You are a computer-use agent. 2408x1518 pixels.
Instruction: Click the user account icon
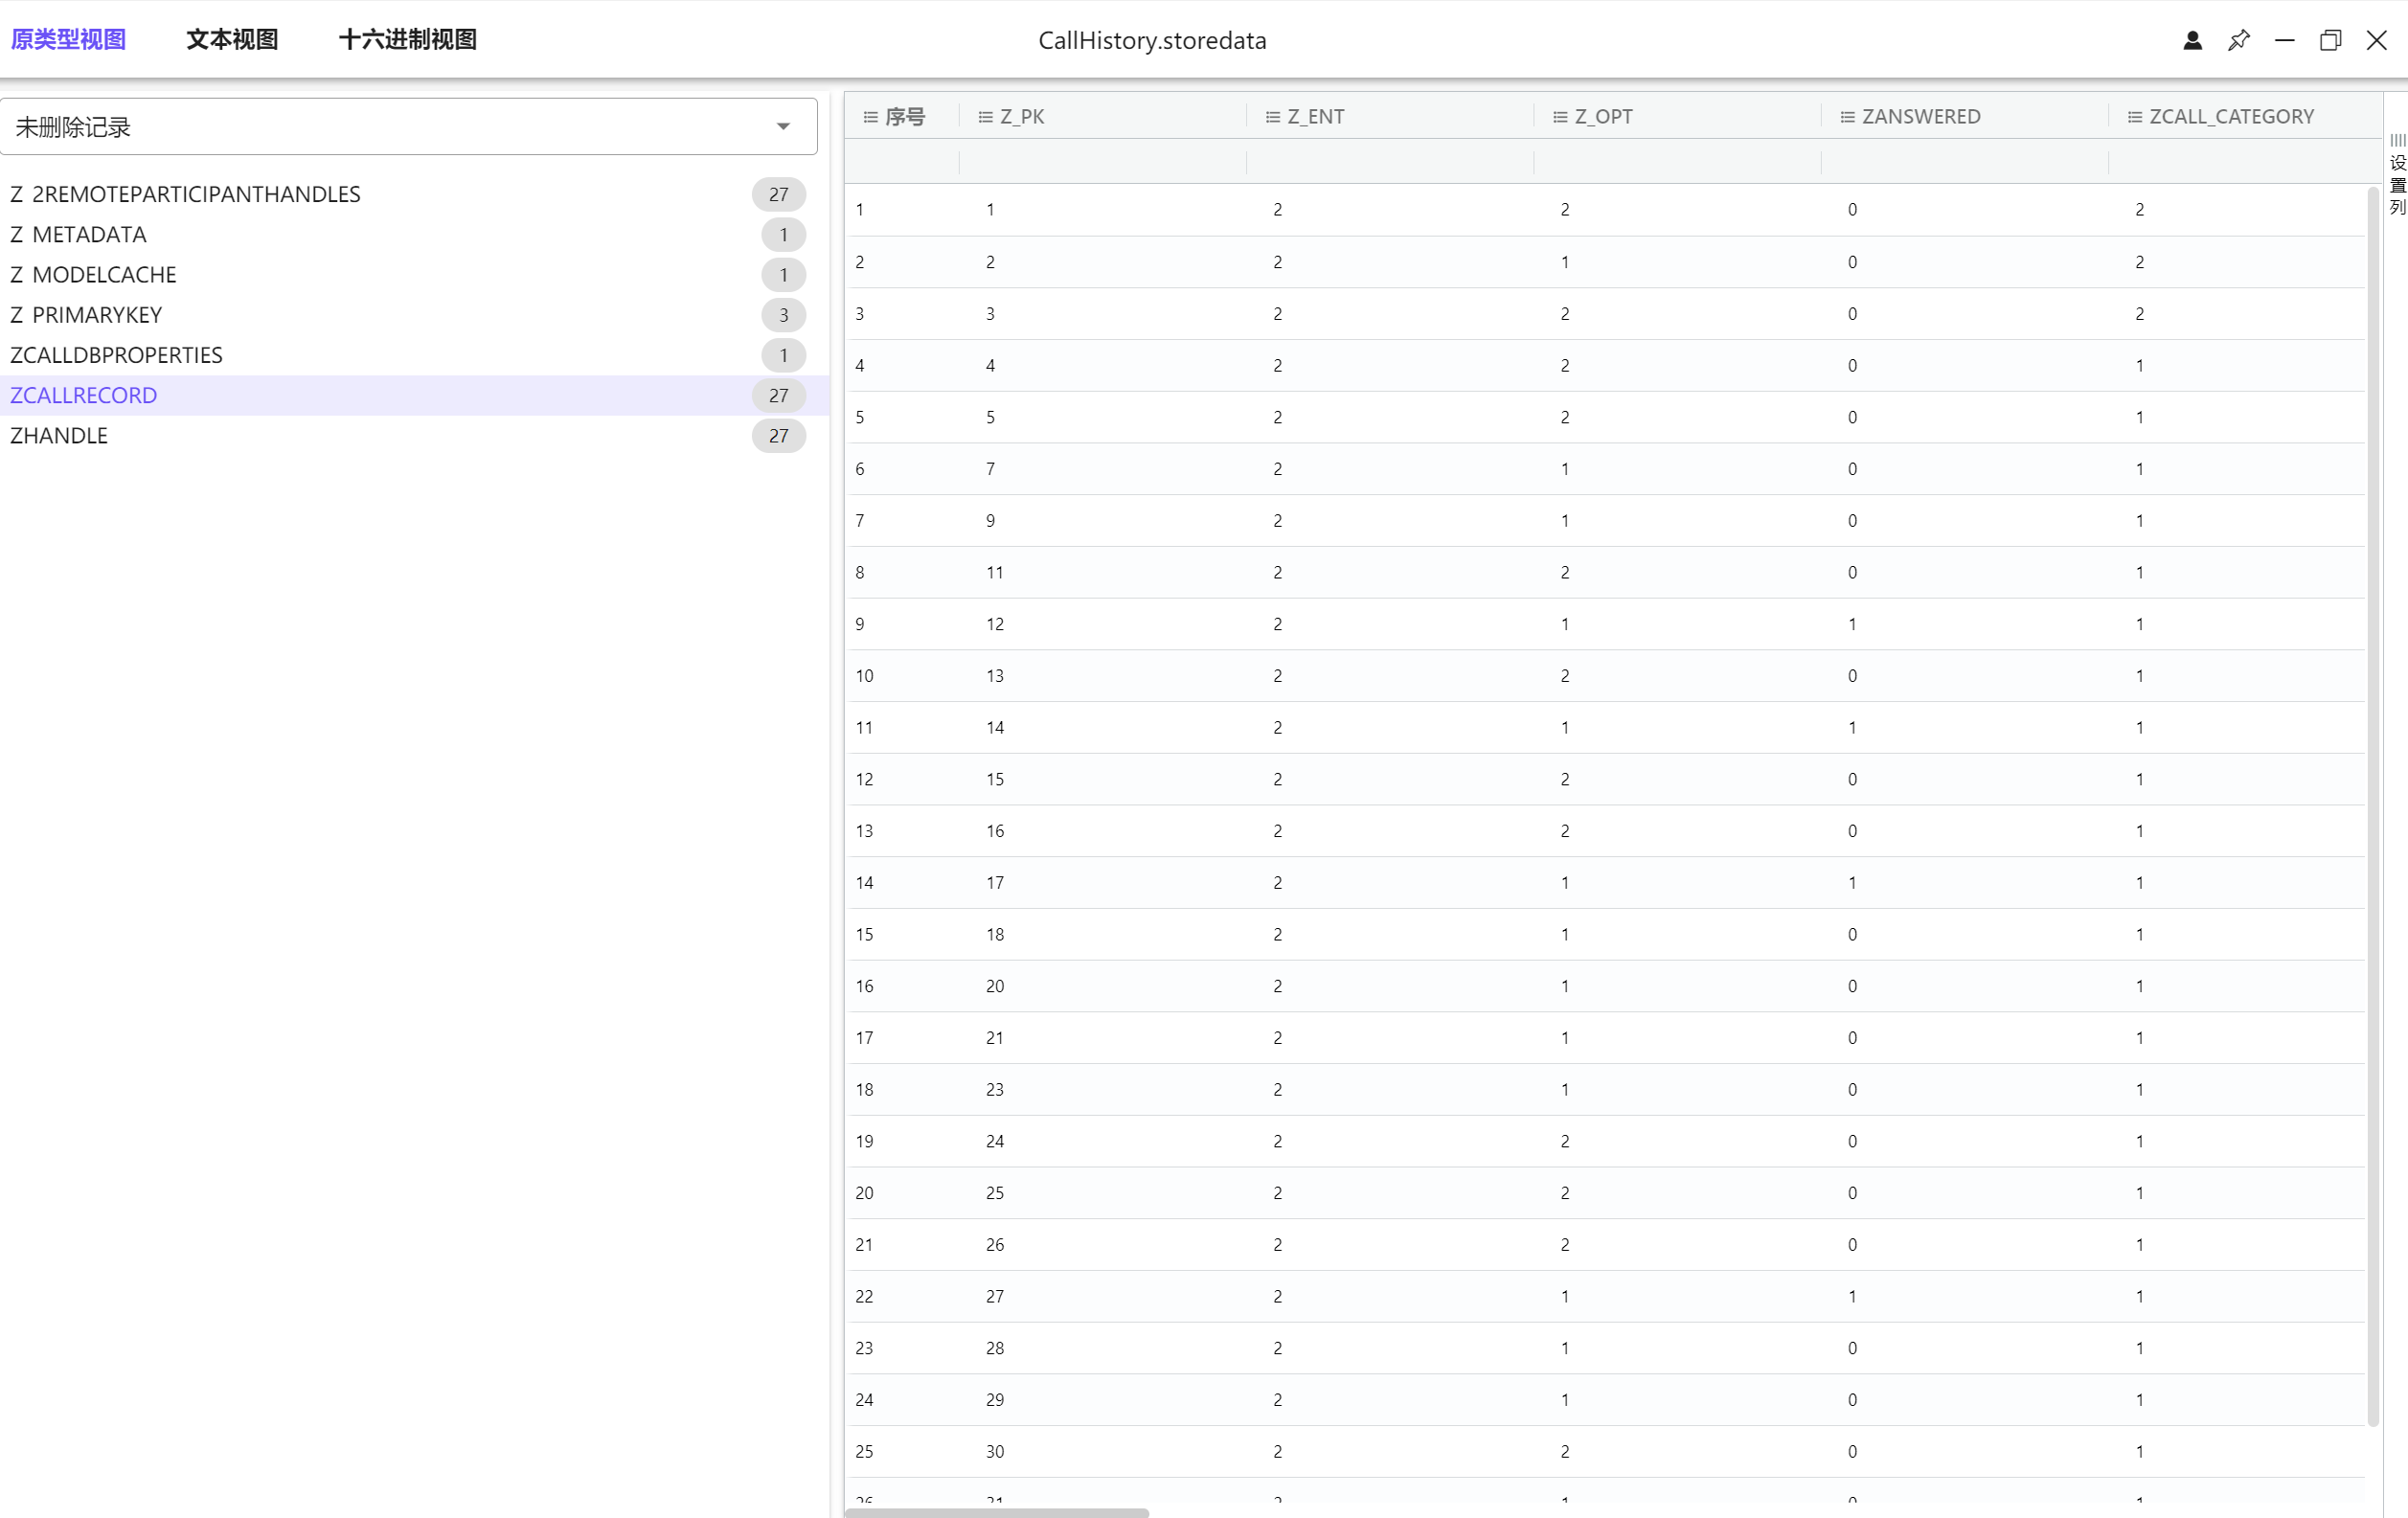tap(2192, 40)
